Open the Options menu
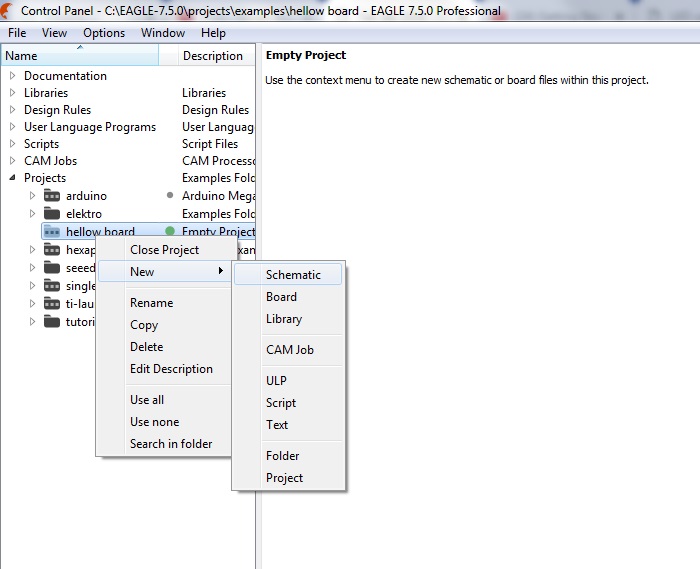This screenshot has width=700, height=569. click(104, 33)
